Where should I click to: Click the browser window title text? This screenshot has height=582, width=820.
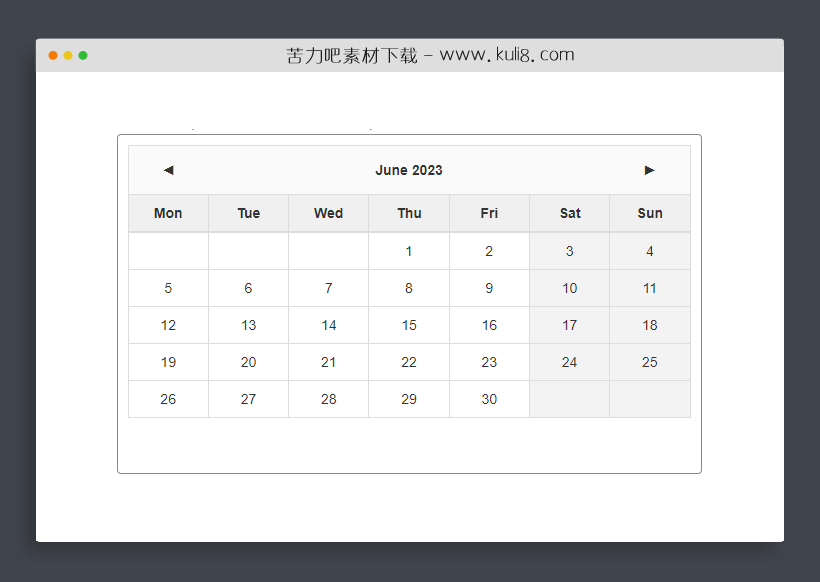[x=430, y=55]
